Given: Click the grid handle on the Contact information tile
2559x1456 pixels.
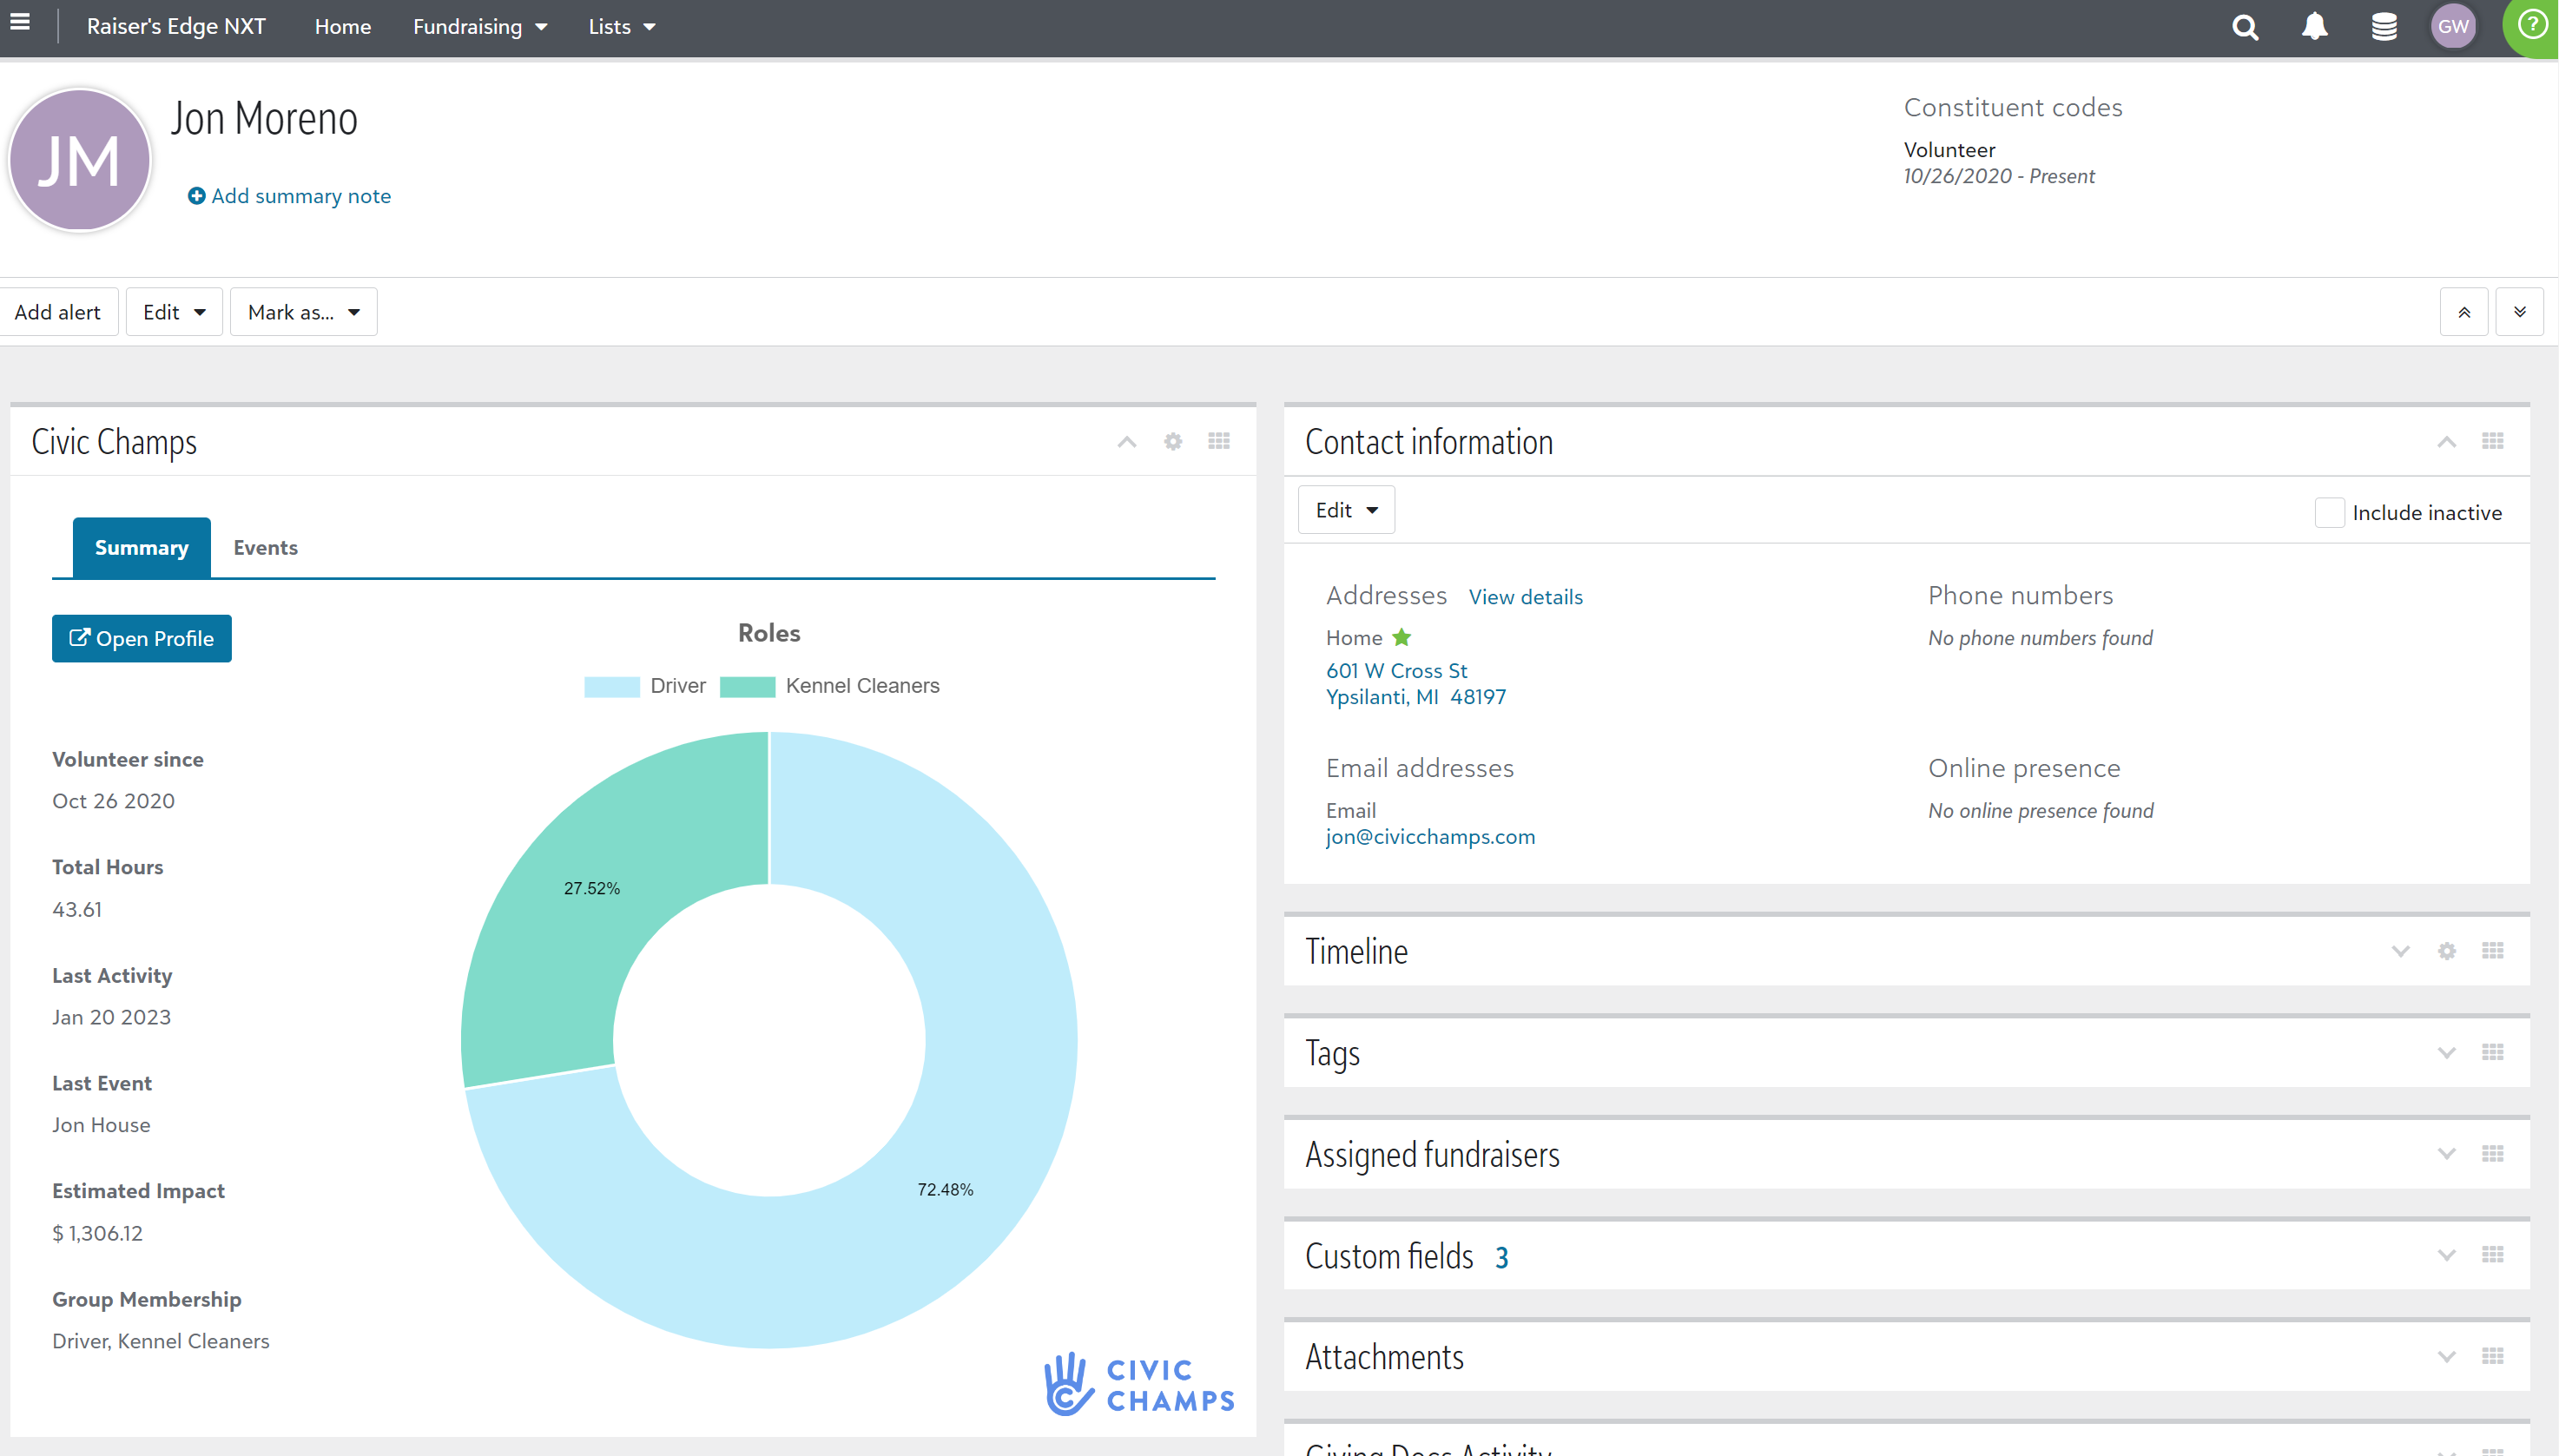Looking at the screenshot, I should click(2492, 441).
